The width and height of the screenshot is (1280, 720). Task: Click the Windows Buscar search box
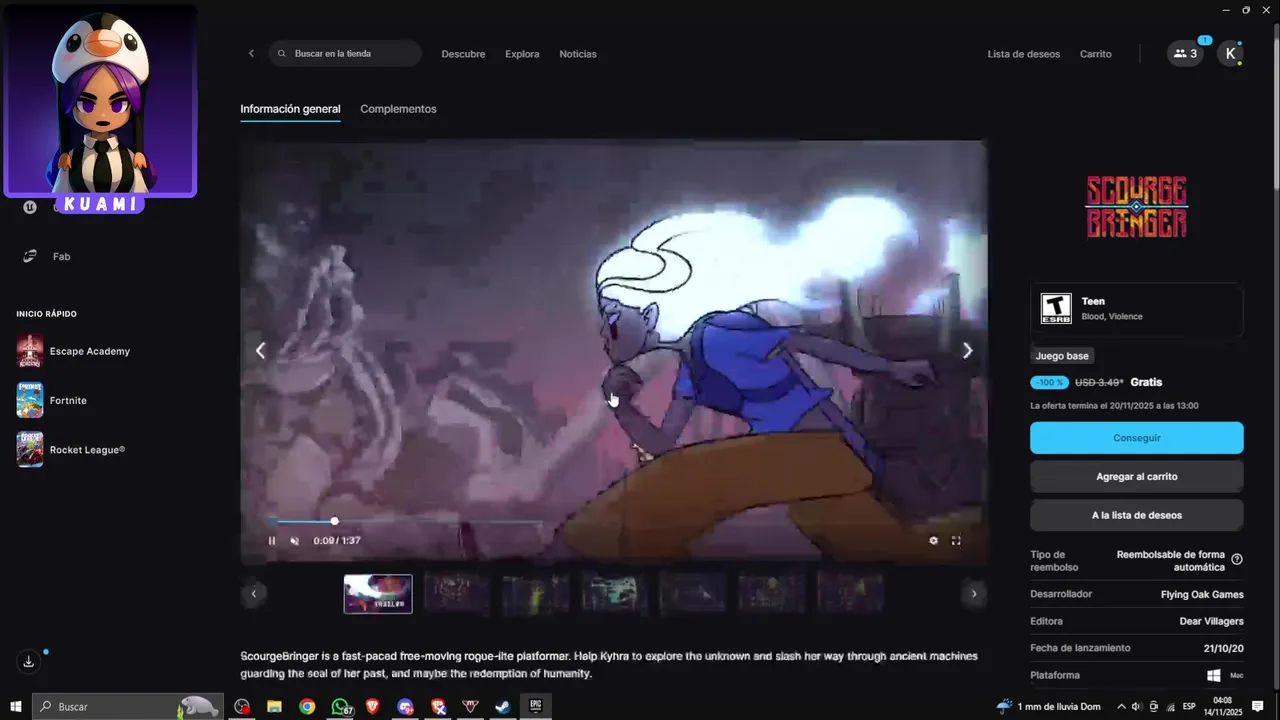pos(127,707)
